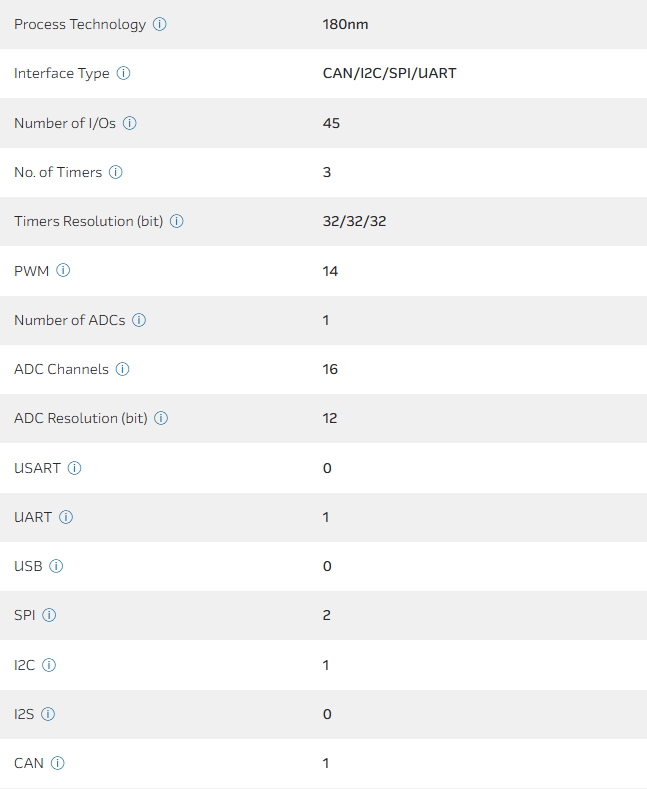Click the Number of I/Os label
The height and width of the screenshot is (789, 647).
[65, 123]
